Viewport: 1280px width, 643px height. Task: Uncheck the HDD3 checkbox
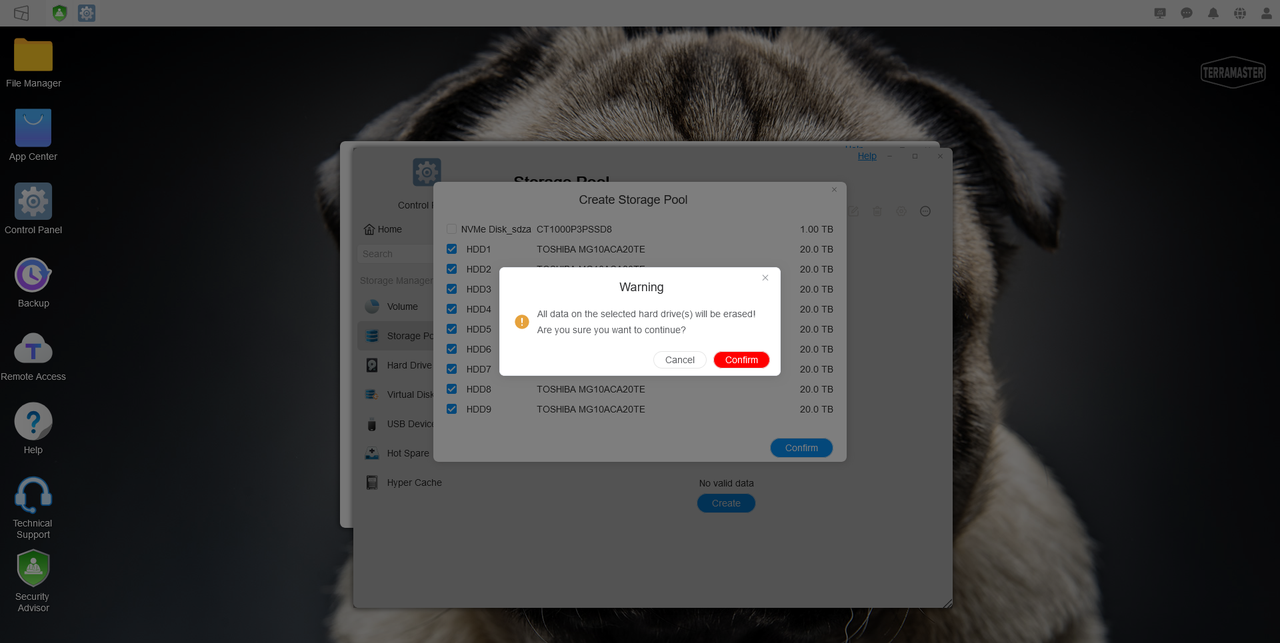[x=452, y=289]
